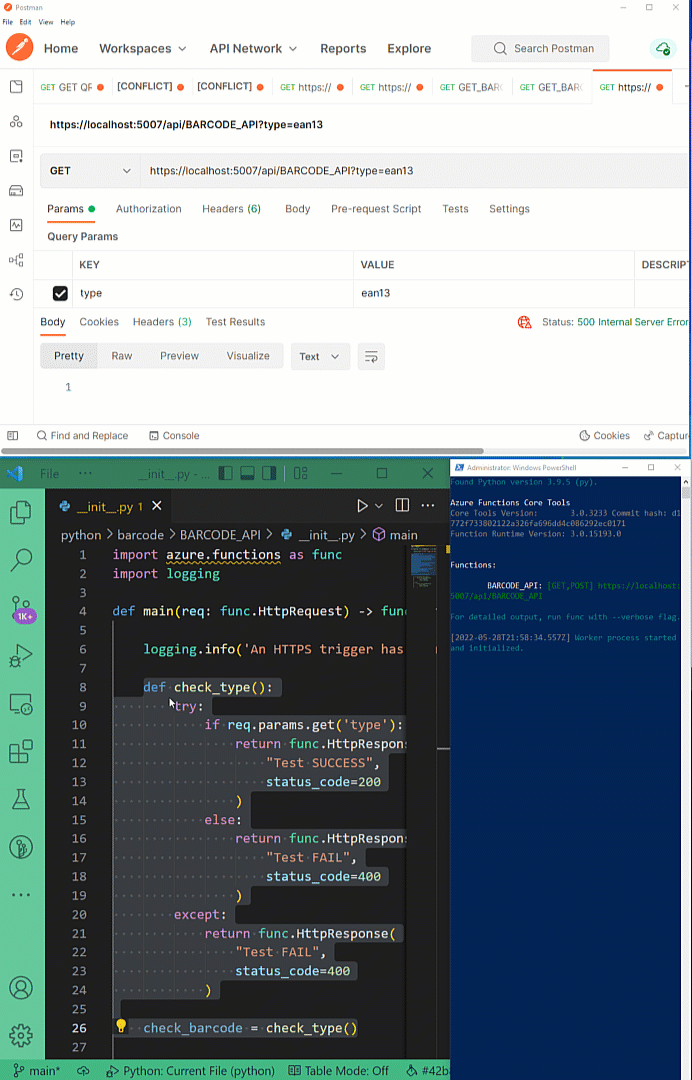The image size is (692, 1080).
Task: Uncheck the 'type' query param checkbox
Action: pyautogui.click(x=61, y=293)
